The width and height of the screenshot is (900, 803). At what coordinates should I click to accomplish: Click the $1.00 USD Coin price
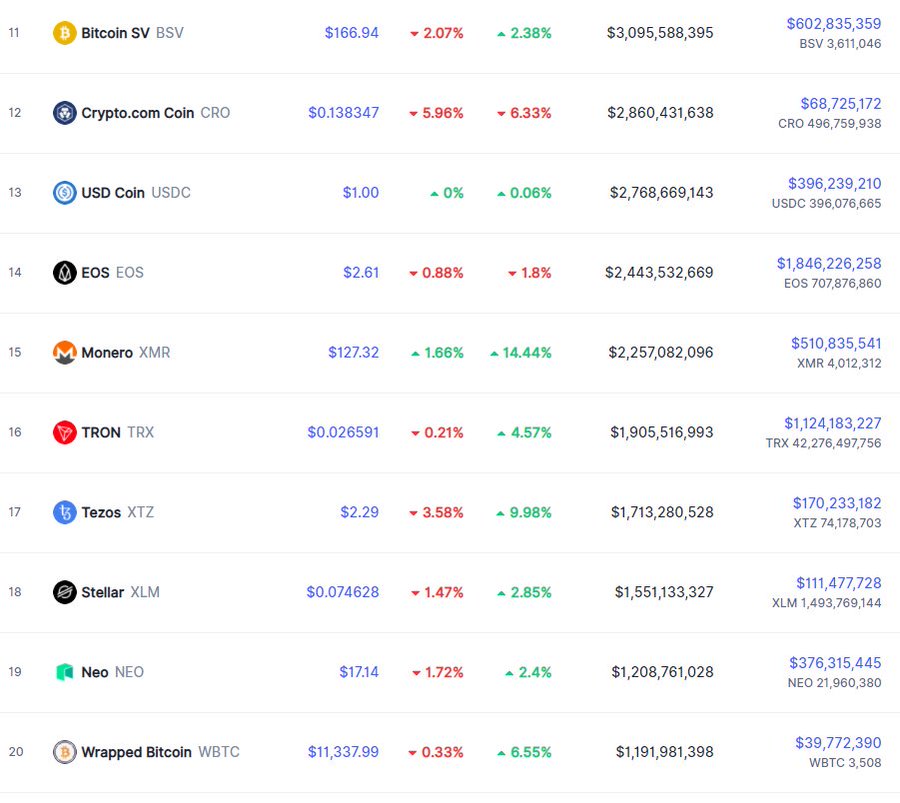361,192
